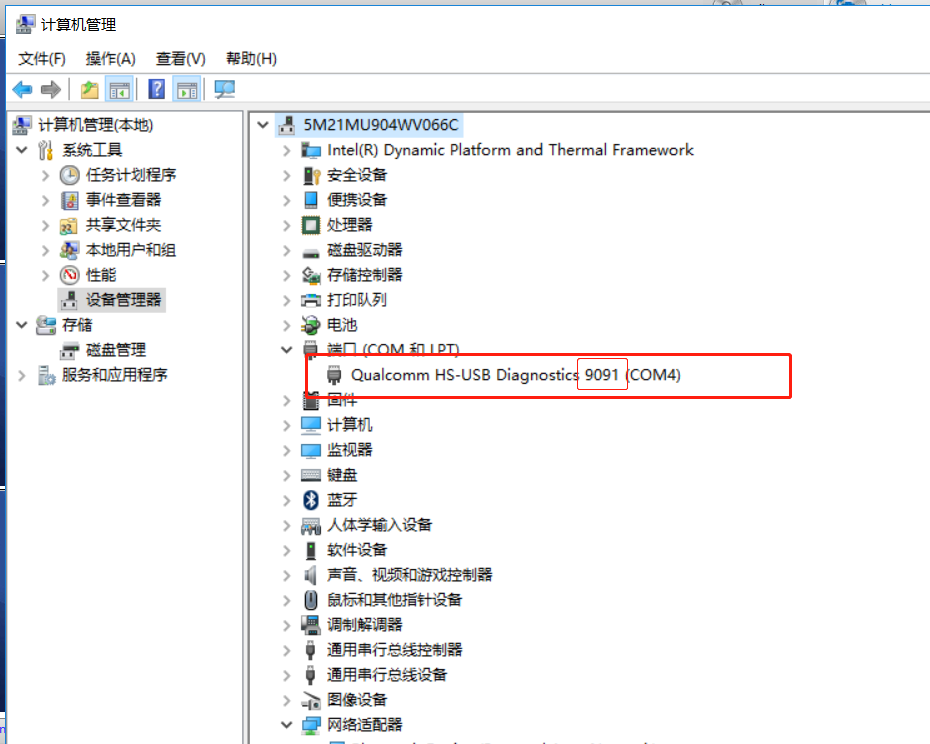The image size is (930, 744).
Task: Select Qualcomm HS-USB Diagnostics 9091 (COM4)
Action: (x=515, y=375)
